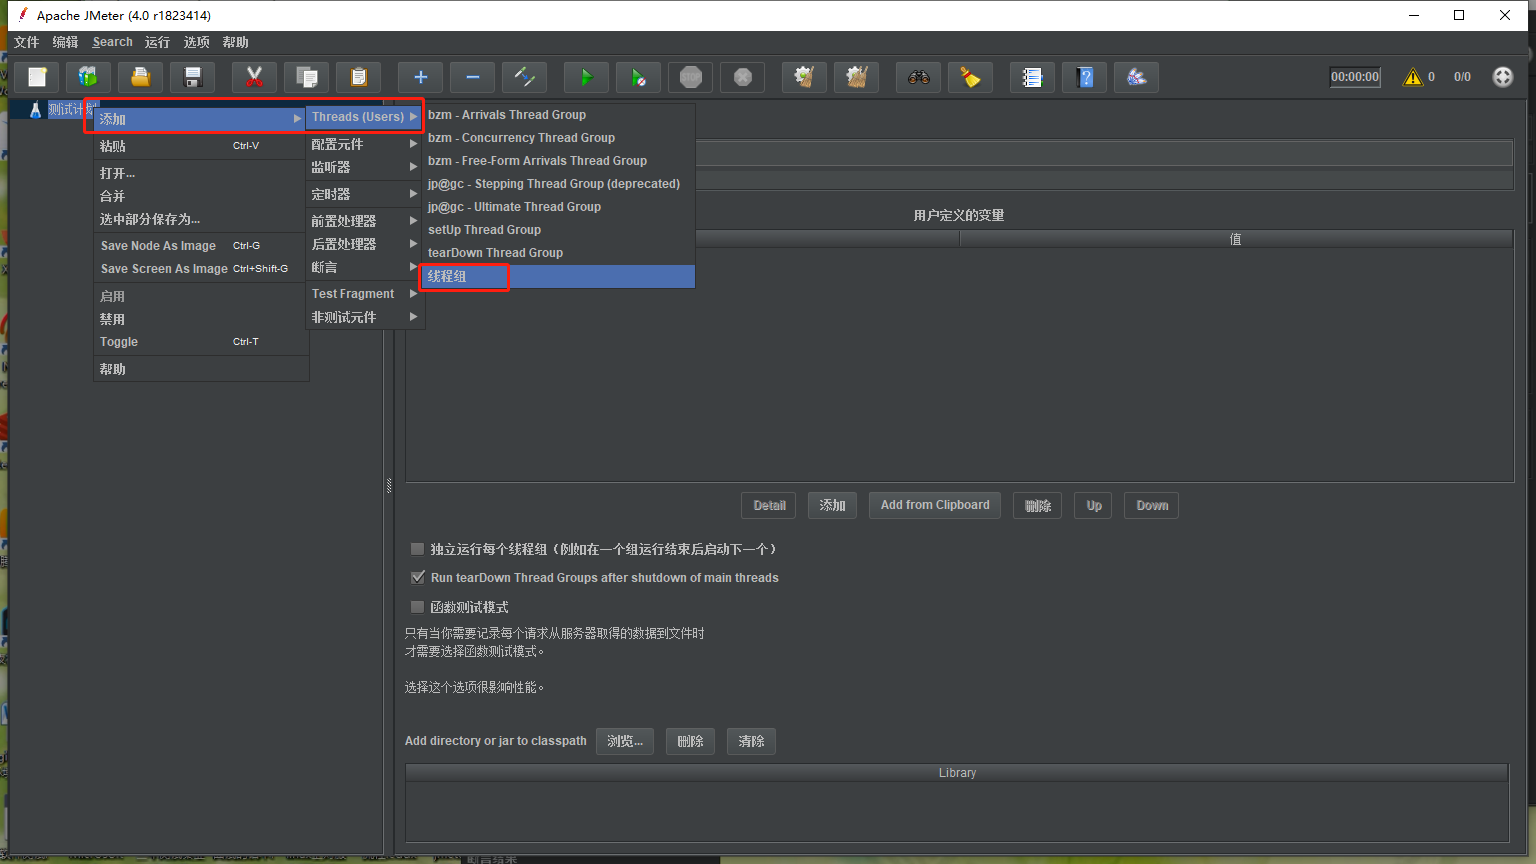Viewport: 1536px width, 864px height.
Task: Click the Up button
Action: [x=1093, y=506]
